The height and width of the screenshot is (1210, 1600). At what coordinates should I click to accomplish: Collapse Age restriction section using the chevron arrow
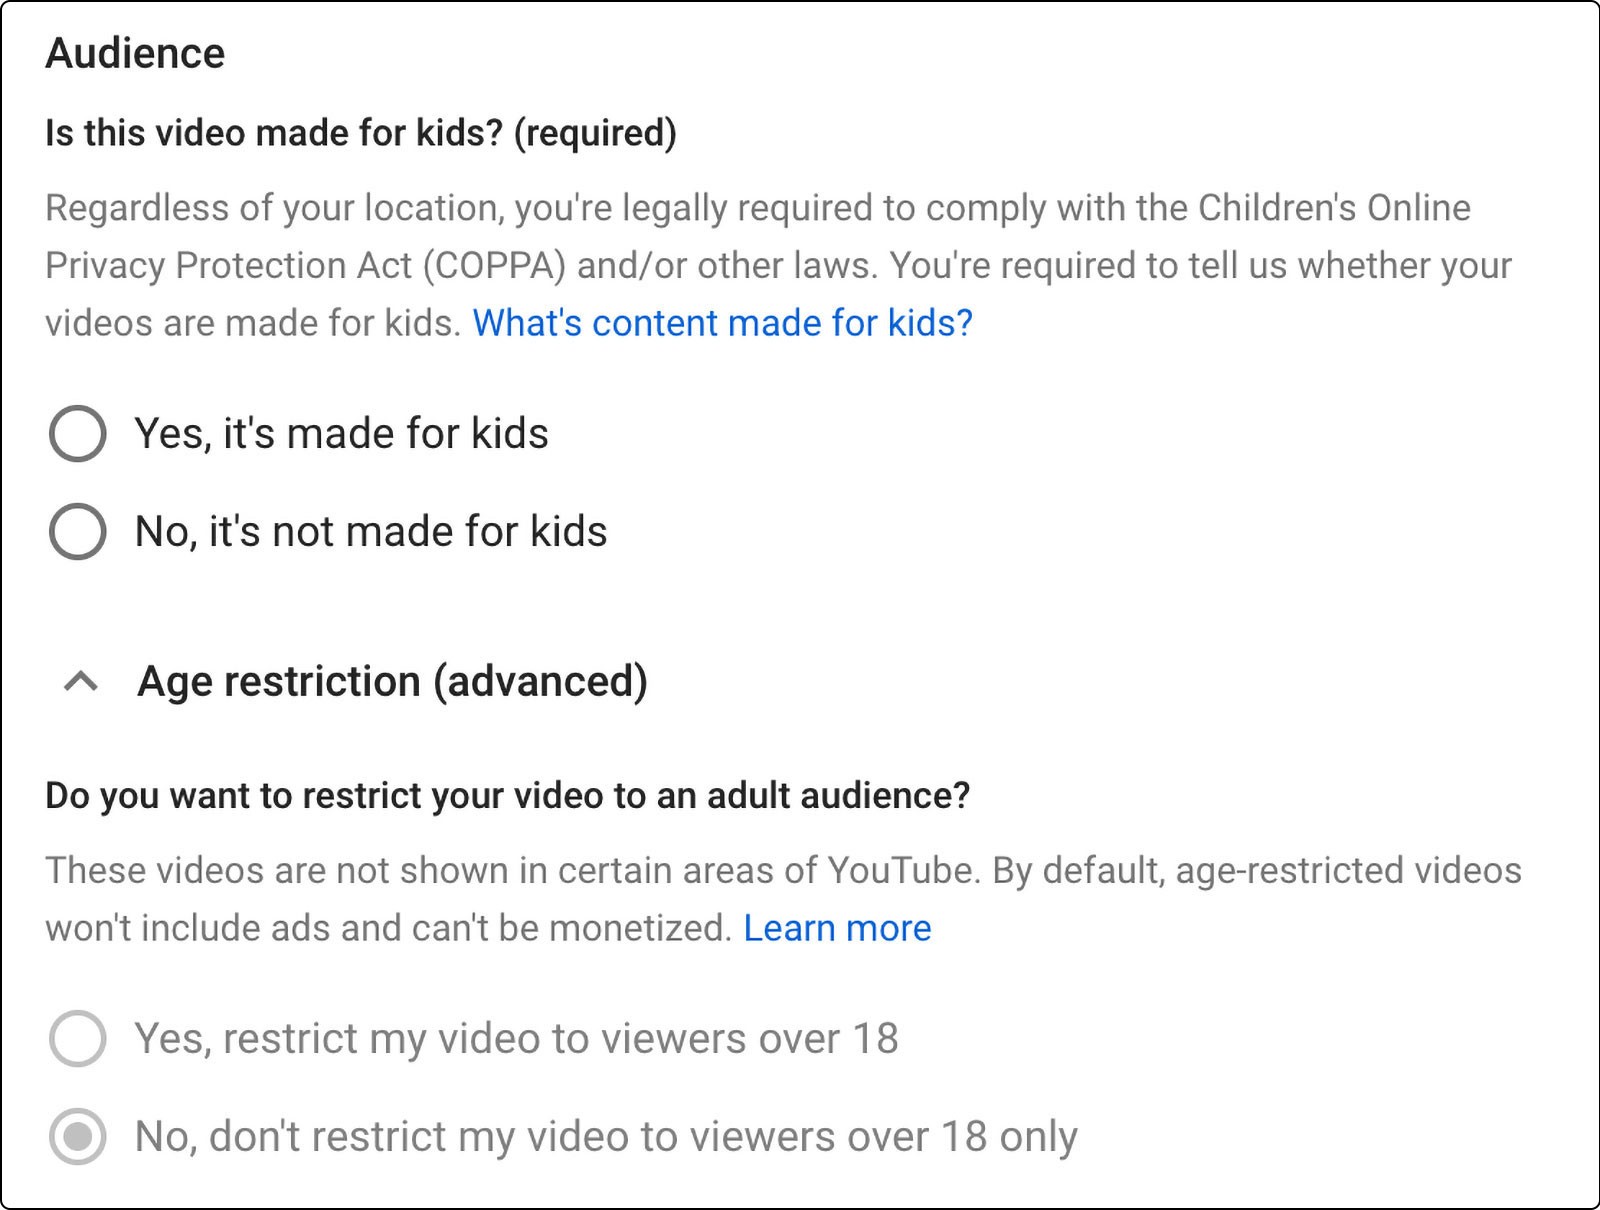click(81, 682)
